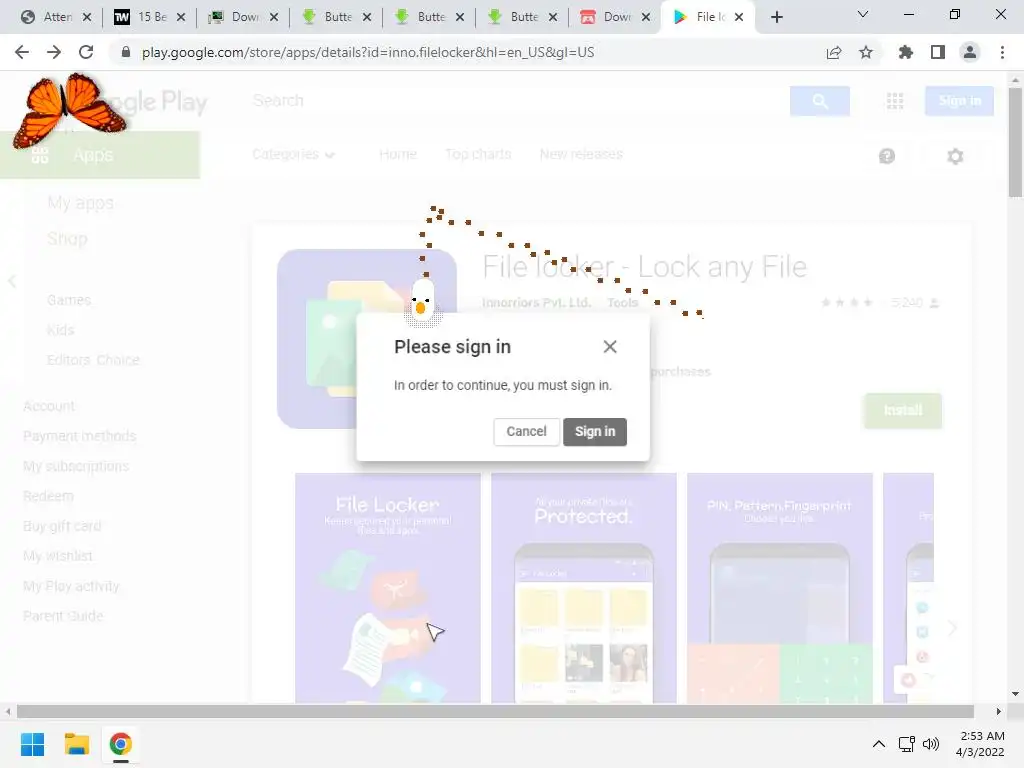Close the File locker tab
This screenshot has width=1024, height=768.
tap(739, 17)
